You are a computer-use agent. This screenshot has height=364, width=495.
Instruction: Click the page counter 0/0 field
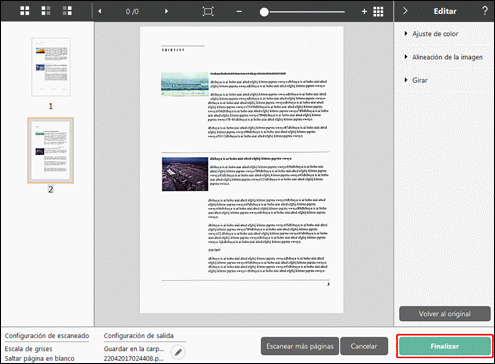pyautogui.click(x=132, y=12)
